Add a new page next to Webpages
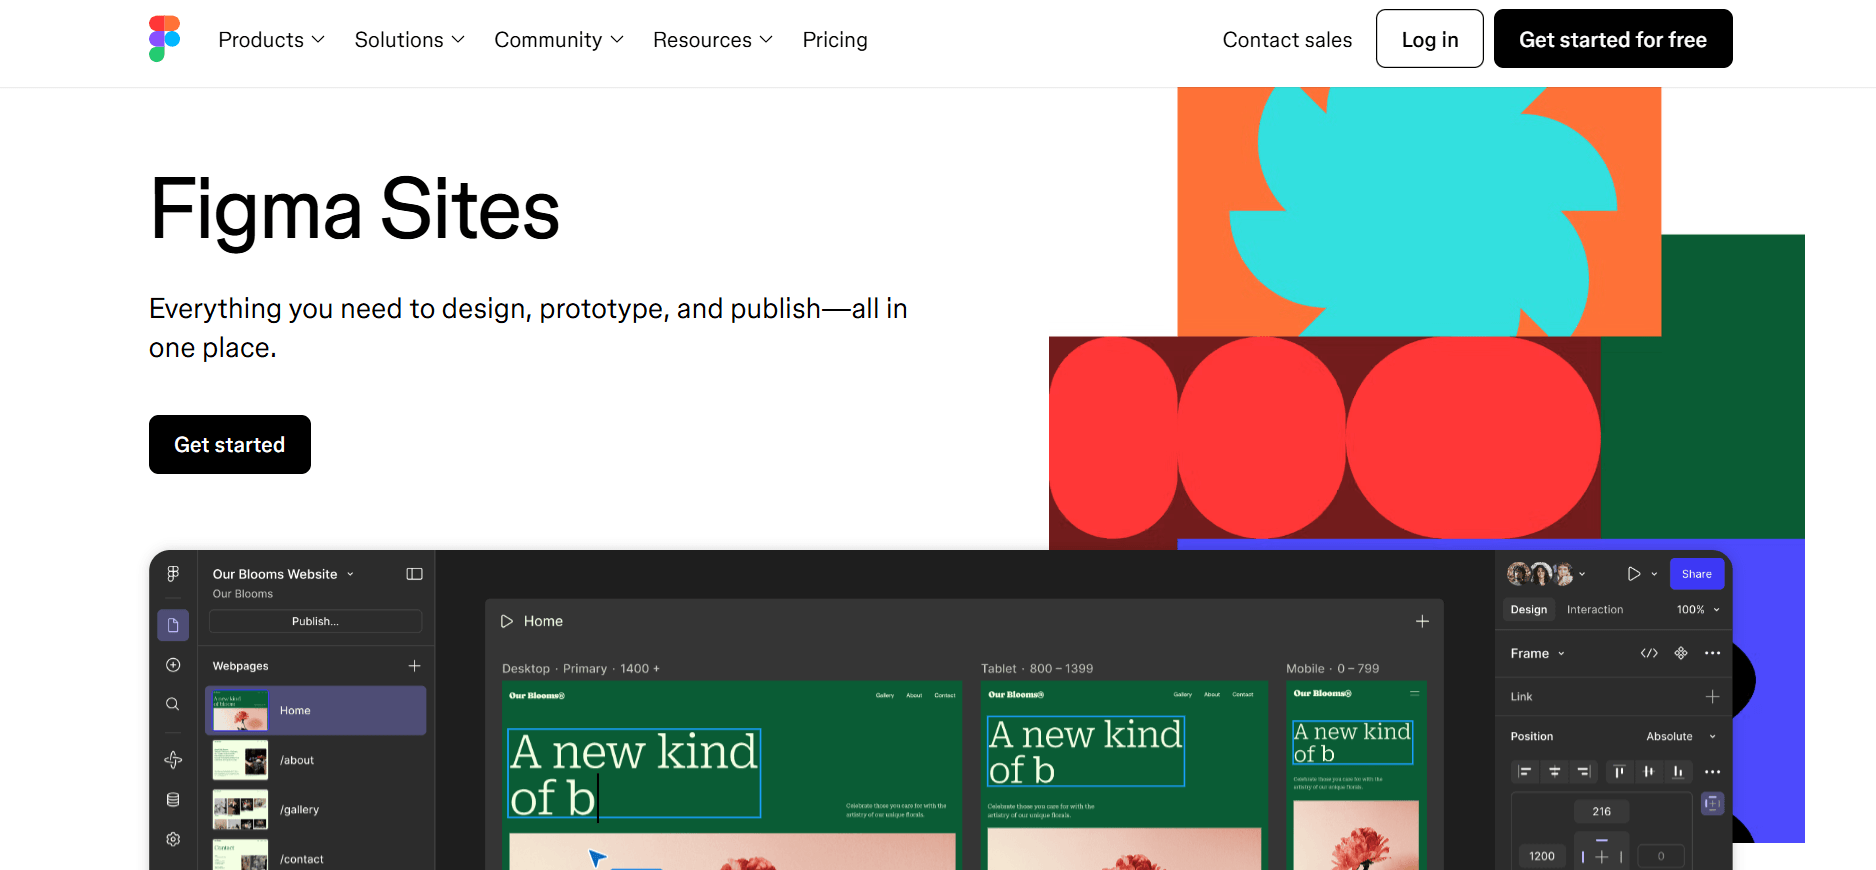1876x870 pixels. coord(414,666)
